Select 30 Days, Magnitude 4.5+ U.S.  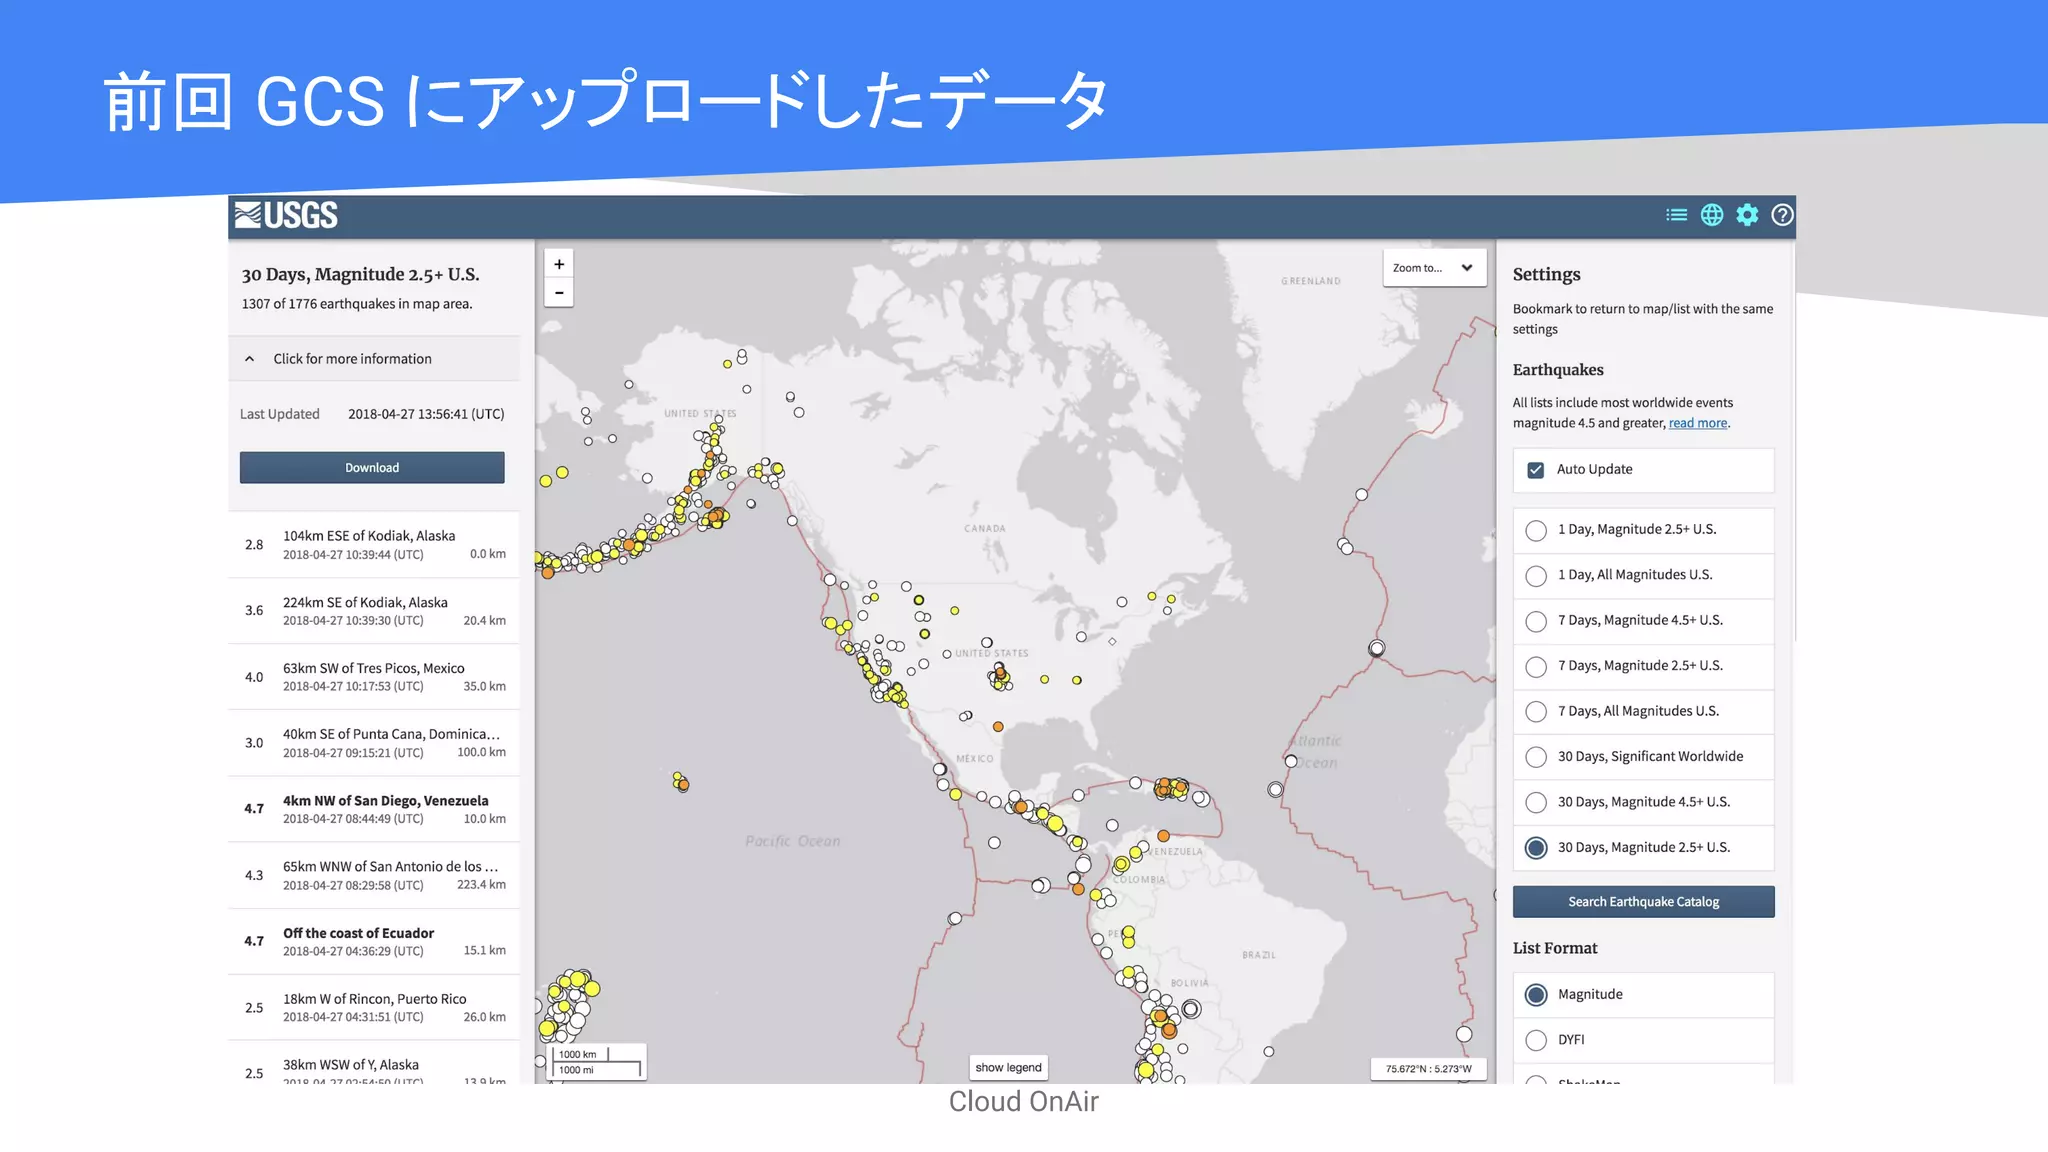tap(1643, 803)
